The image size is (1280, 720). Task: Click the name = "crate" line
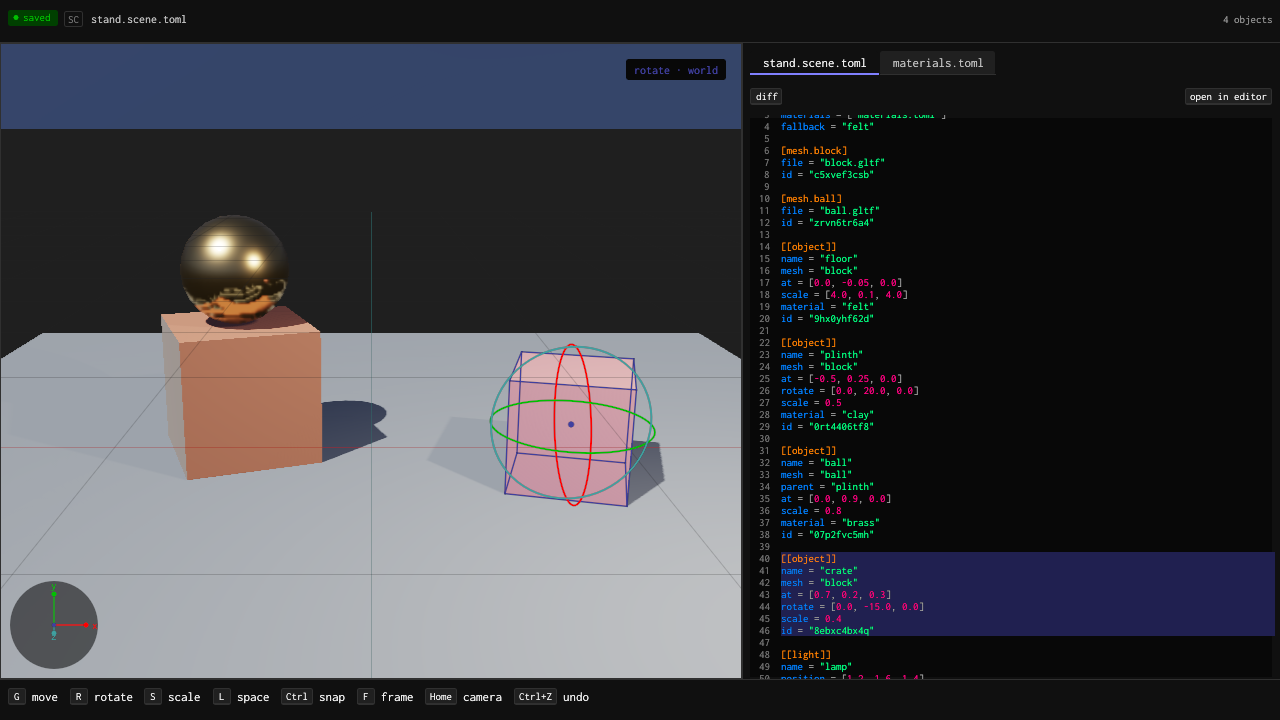[x=820, y=571]
